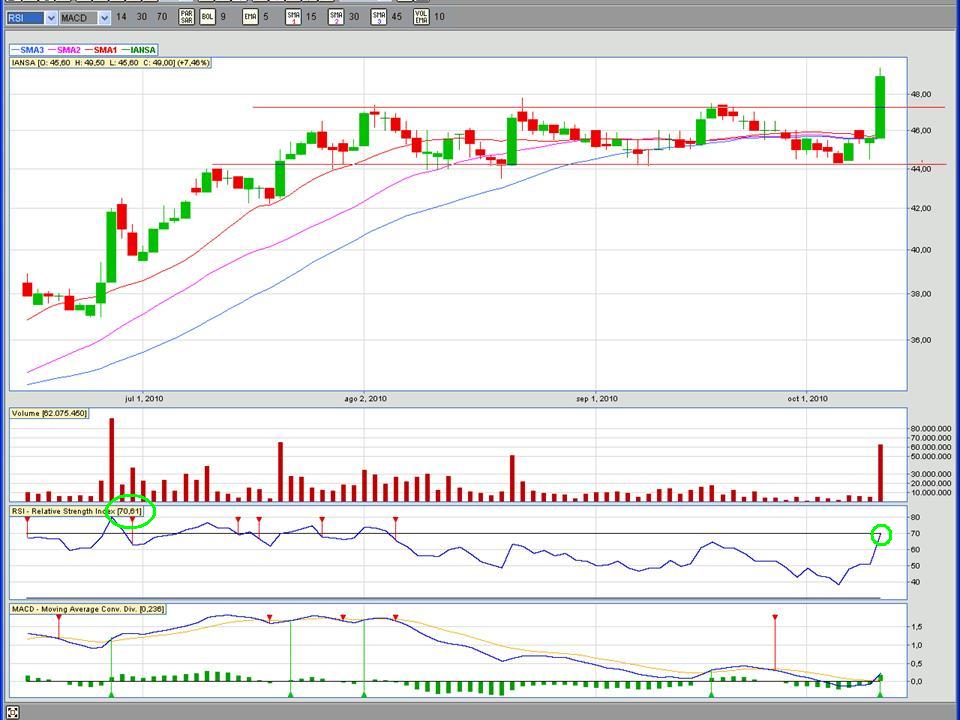
Task: Click the tall red MACD sell marker
Action: point(775,620)
